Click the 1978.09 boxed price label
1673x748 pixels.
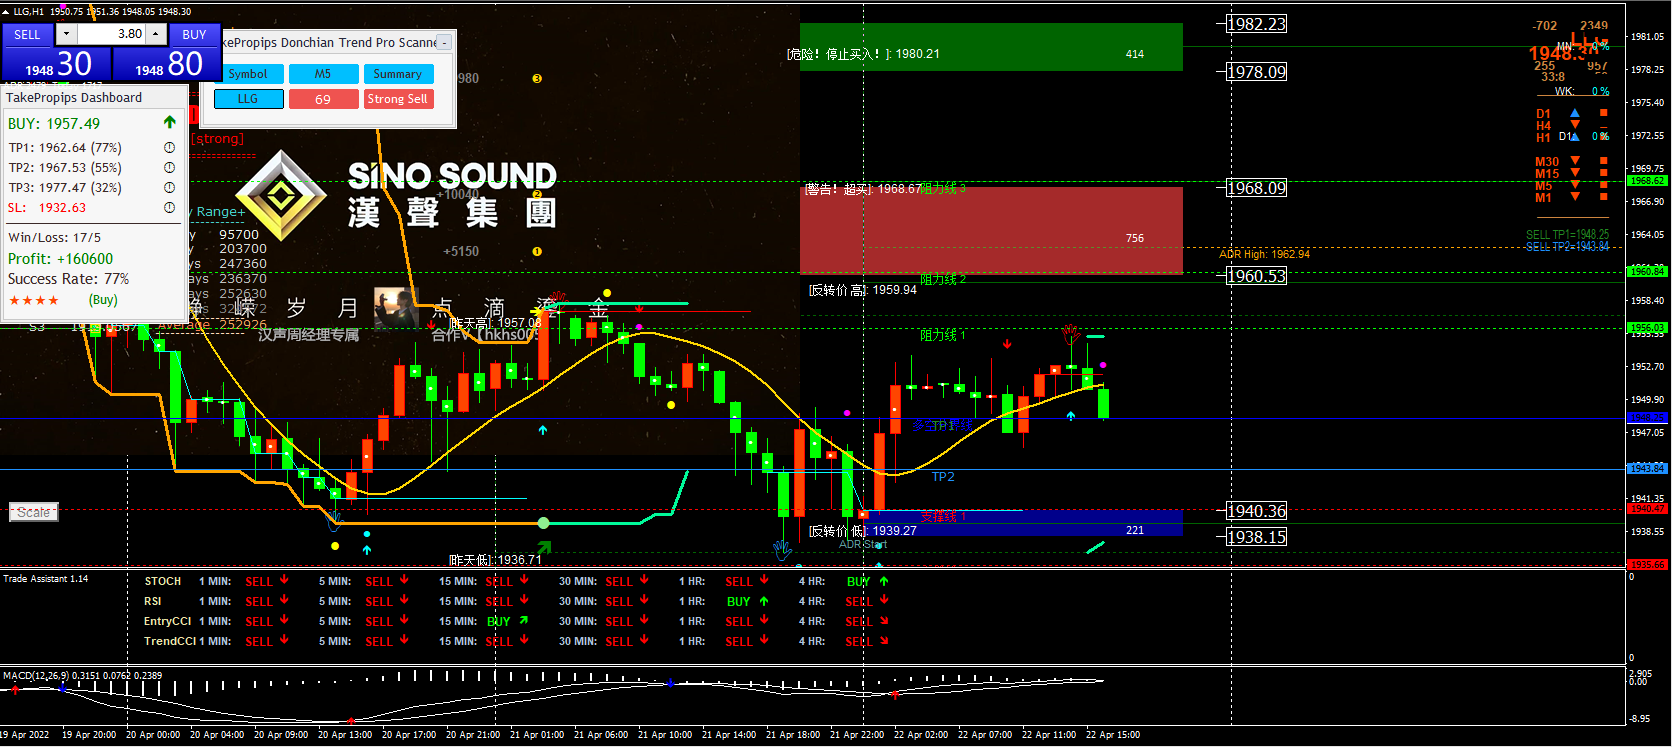coord(1257,72)
